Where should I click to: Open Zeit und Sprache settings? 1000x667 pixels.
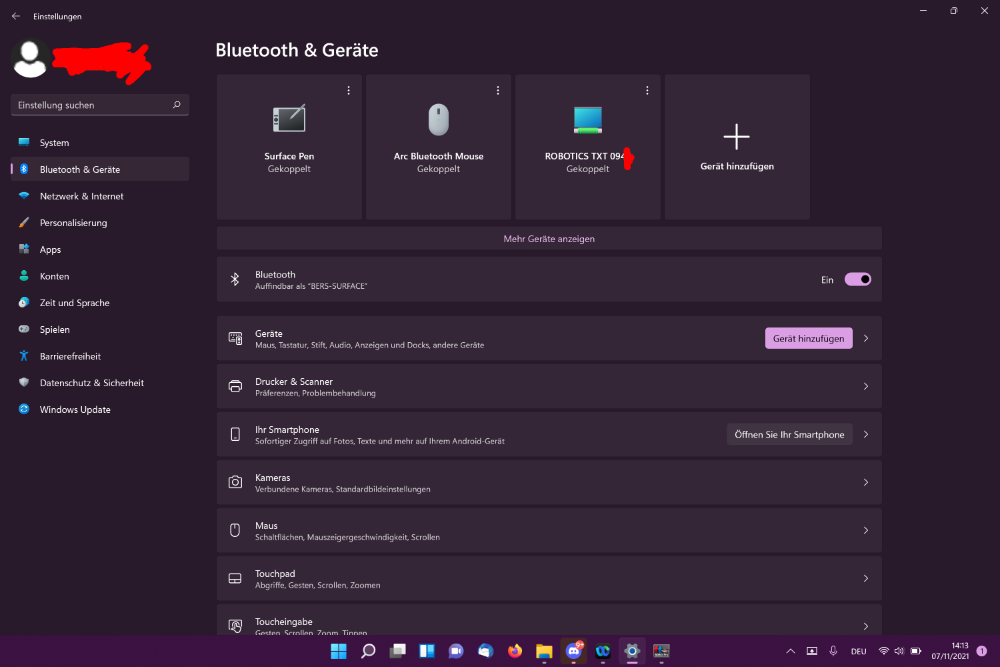coord(100,302)
